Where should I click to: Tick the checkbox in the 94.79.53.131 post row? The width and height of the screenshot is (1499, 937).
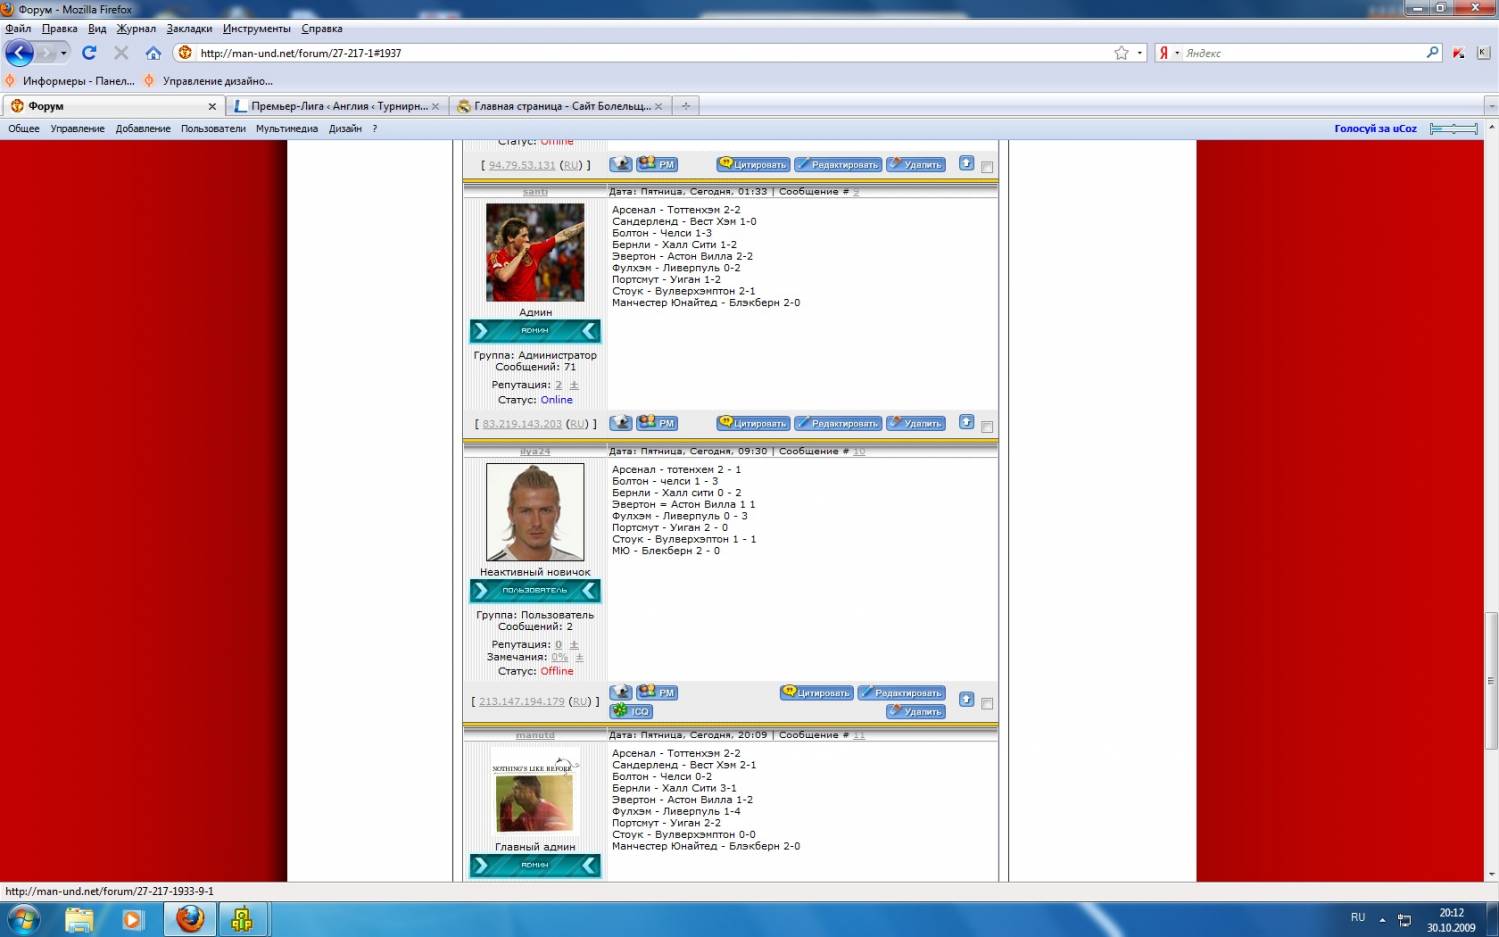(987, 168)
